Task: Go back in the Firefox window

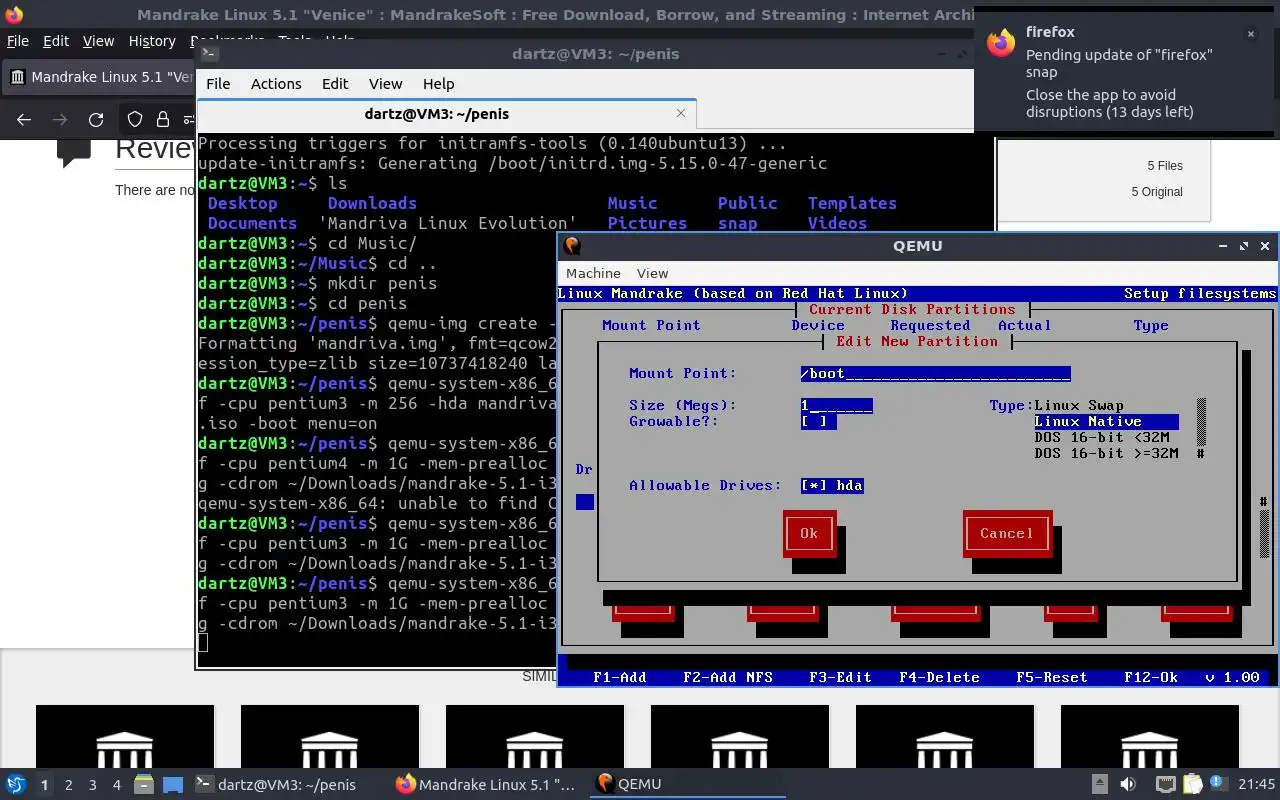Action: (24, 120)
